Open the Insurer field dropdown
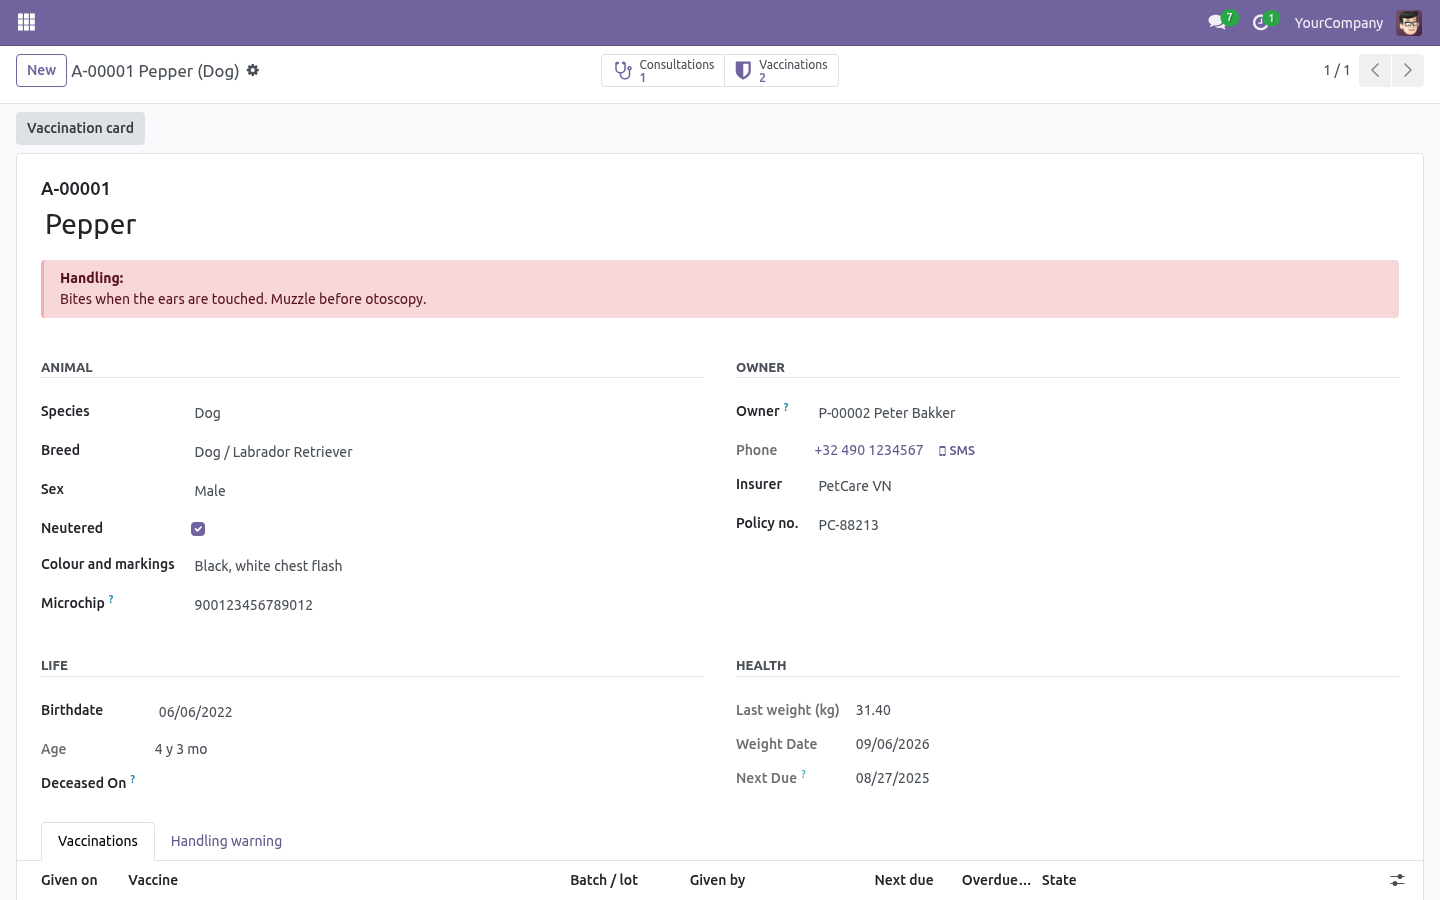This screenshot has width=1440, height=900. coord(1106,486)
